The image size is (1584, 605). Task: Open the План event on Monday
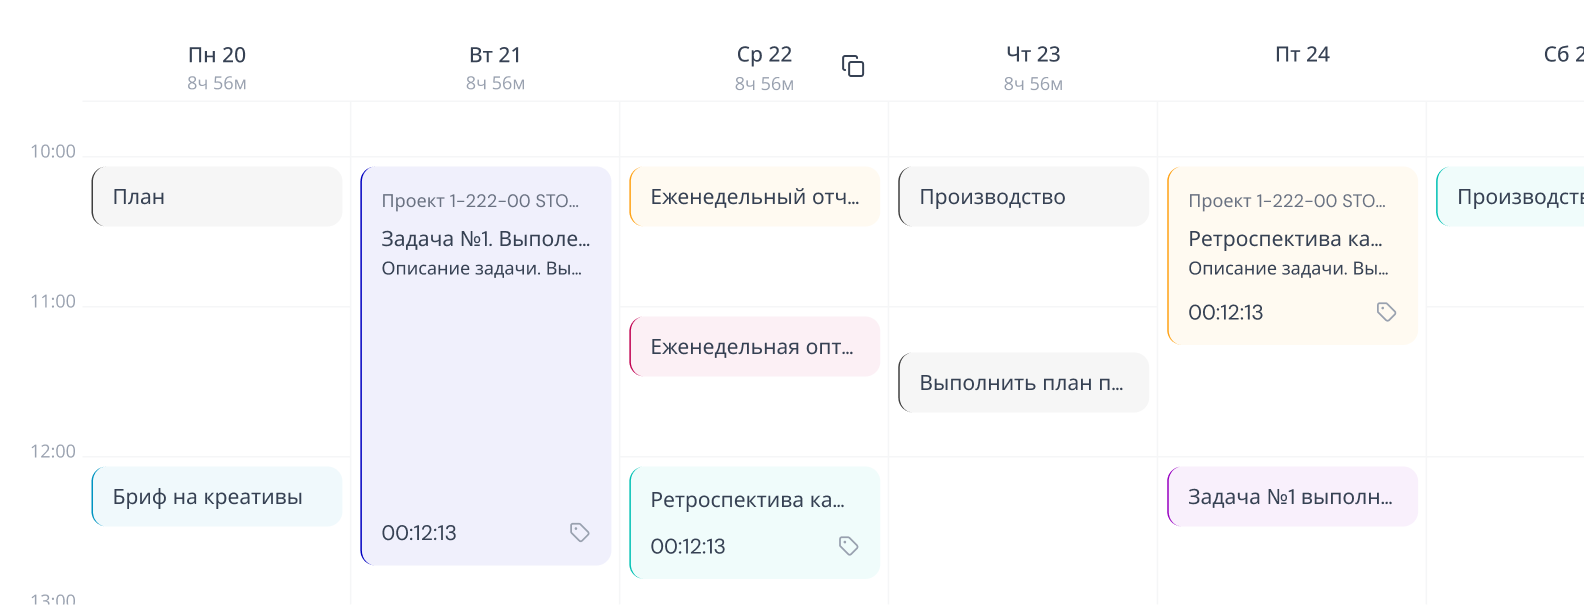coord(216,196)
